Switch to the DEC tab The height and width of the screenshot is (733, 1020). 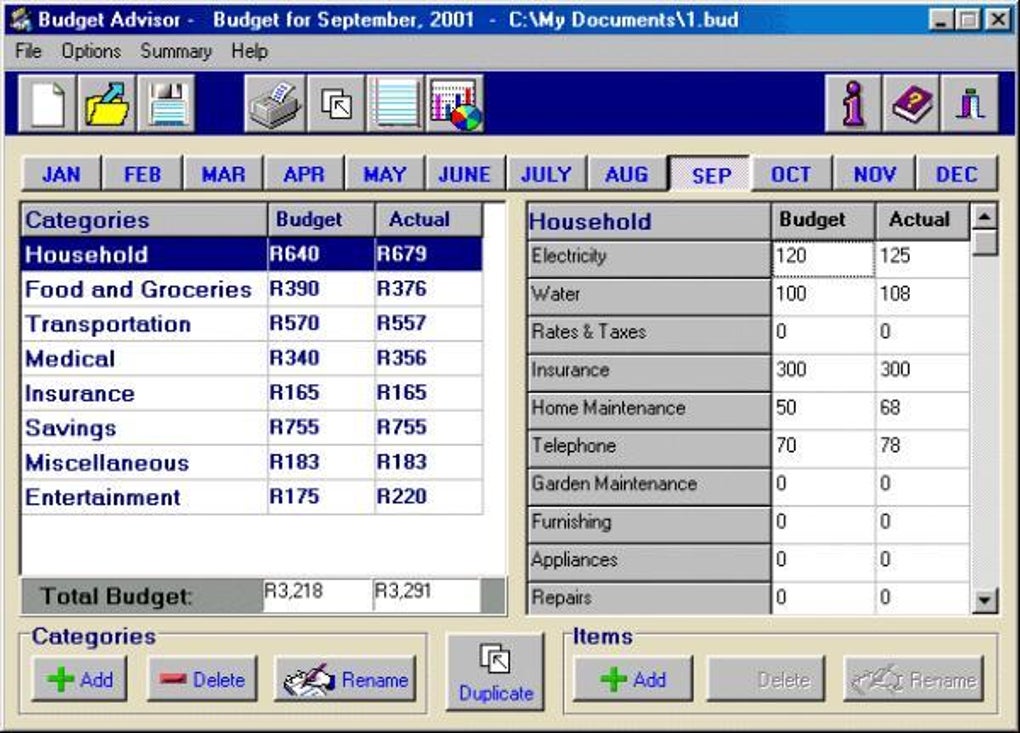[x=956, y=174]
